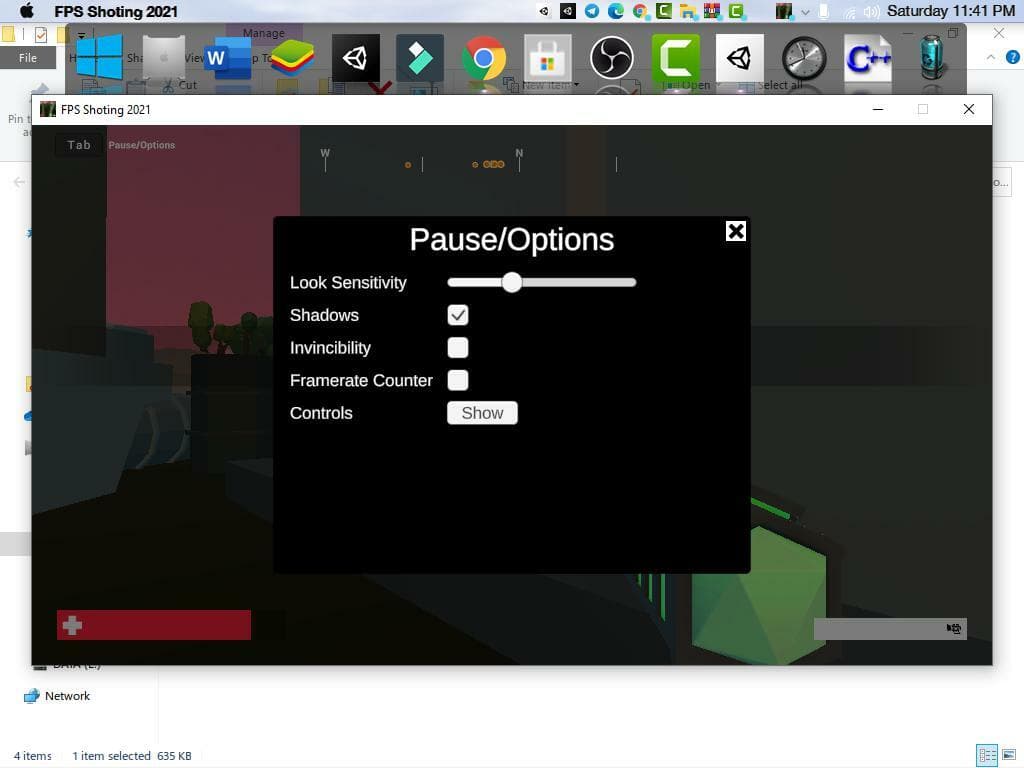Click the 1 item selected status text

[111, 756]
